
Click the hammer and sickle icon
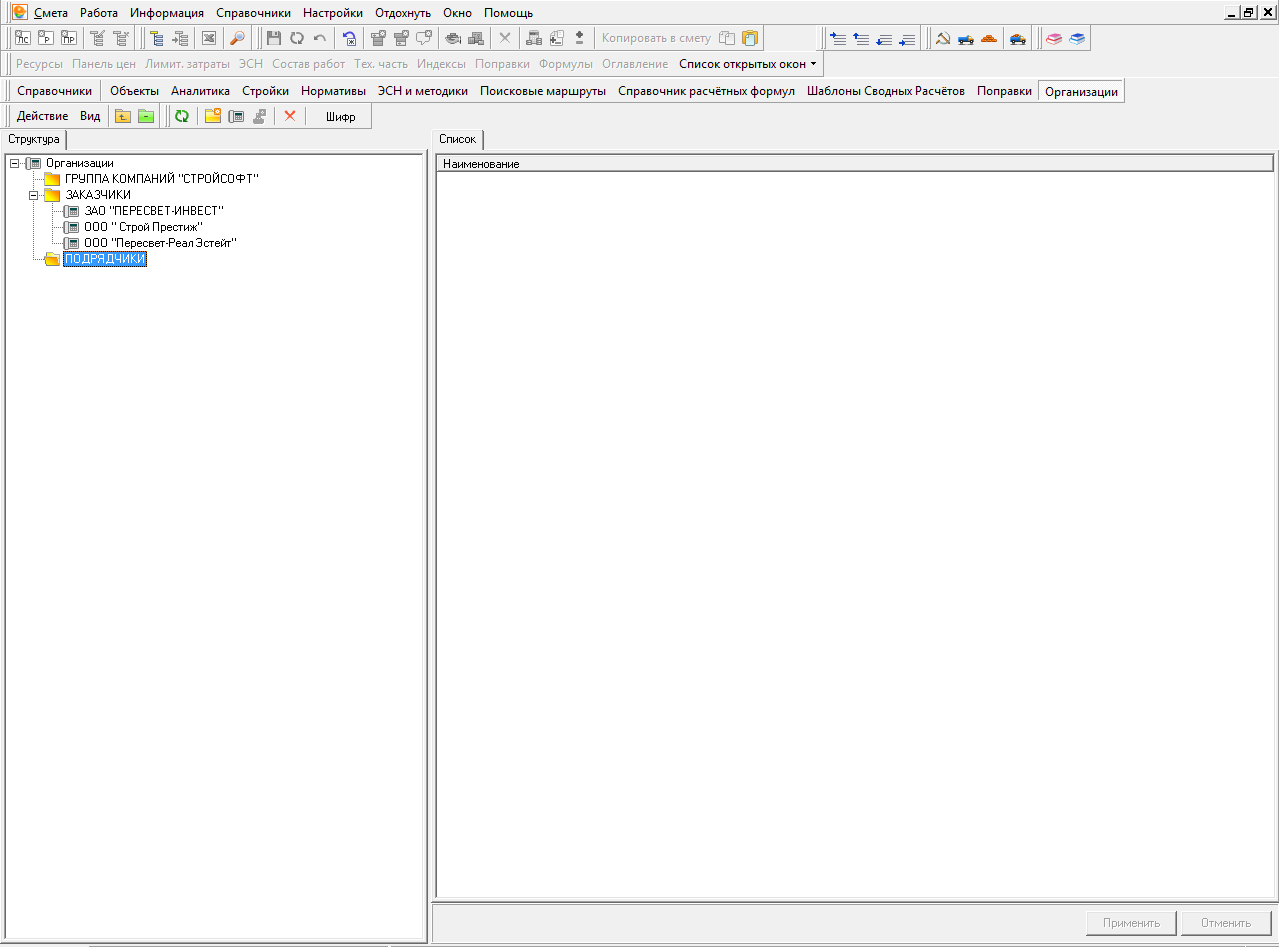click(942, 39)
